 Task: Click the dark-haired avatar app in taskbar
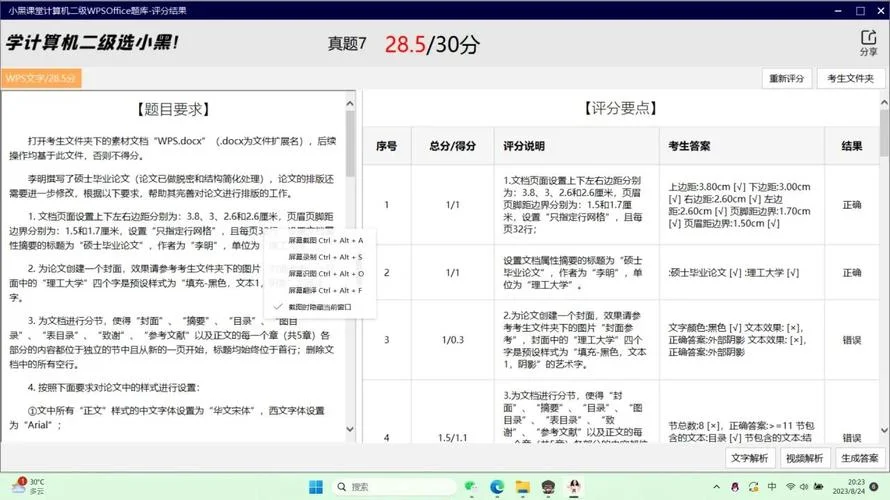point(548,486)
